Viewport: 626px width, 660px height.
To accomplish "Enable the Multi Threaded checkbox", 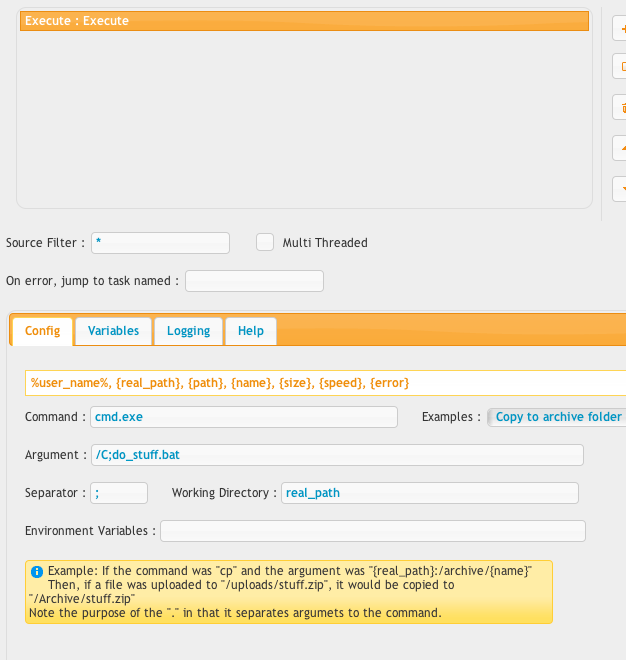I will click(265, 242).
